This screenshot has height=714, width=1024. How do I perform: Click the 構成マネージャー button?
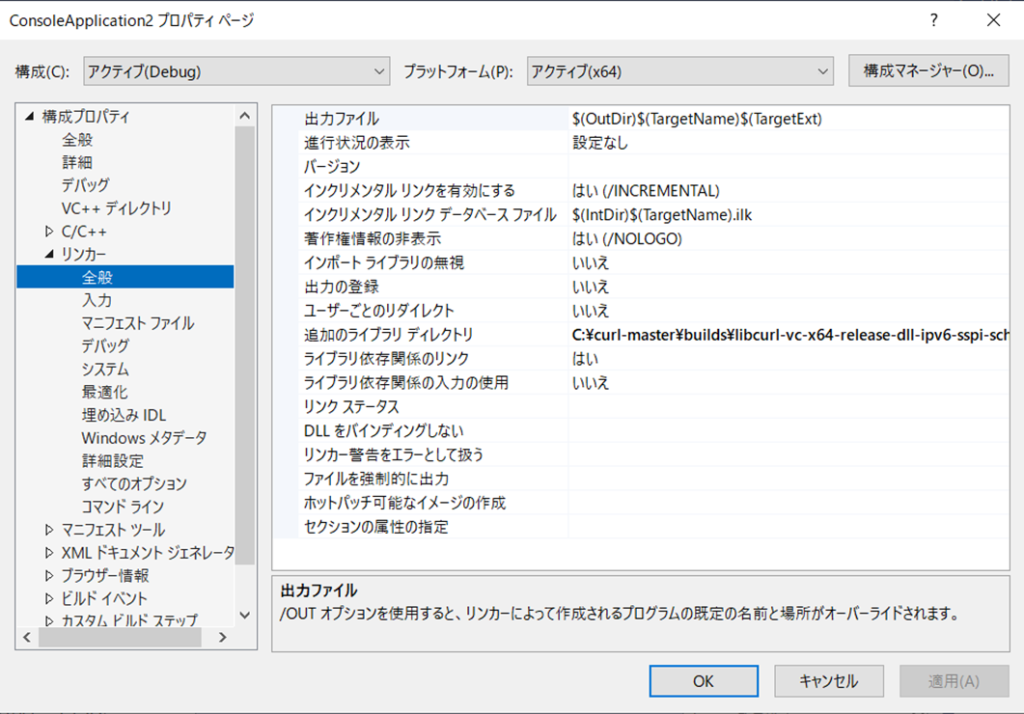coord(928,71)
